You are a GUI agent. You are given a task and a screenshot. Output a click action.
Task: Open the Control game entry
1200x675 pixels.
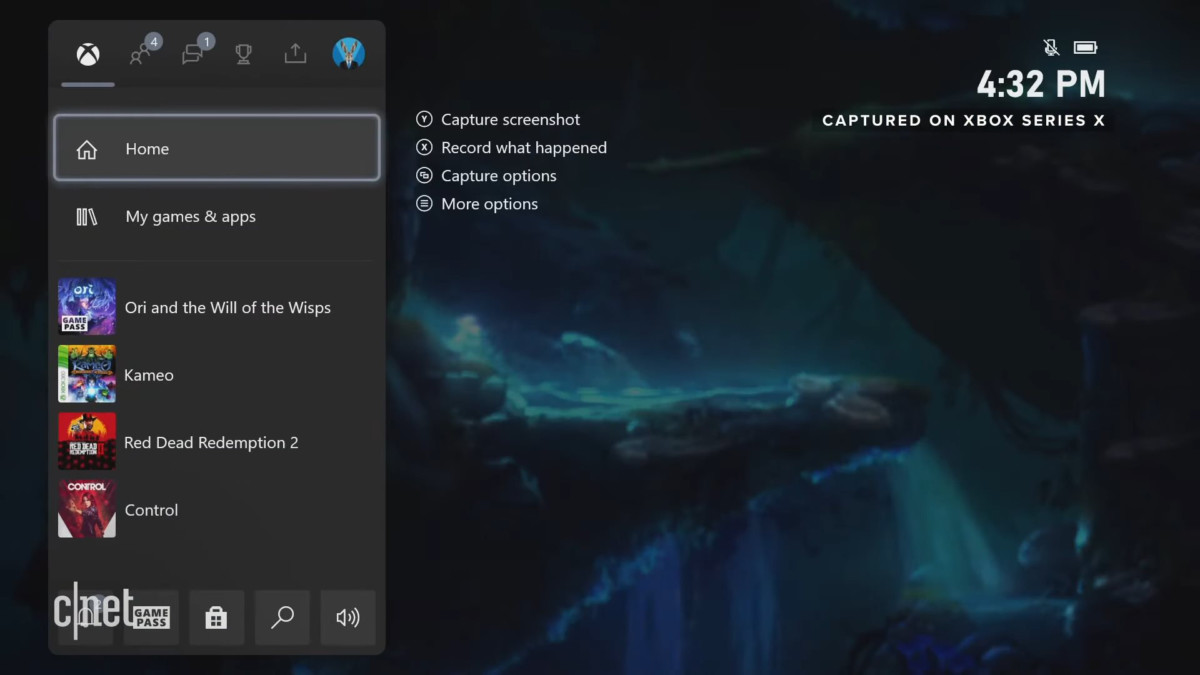pyautogui.click(x=217, y=510)
